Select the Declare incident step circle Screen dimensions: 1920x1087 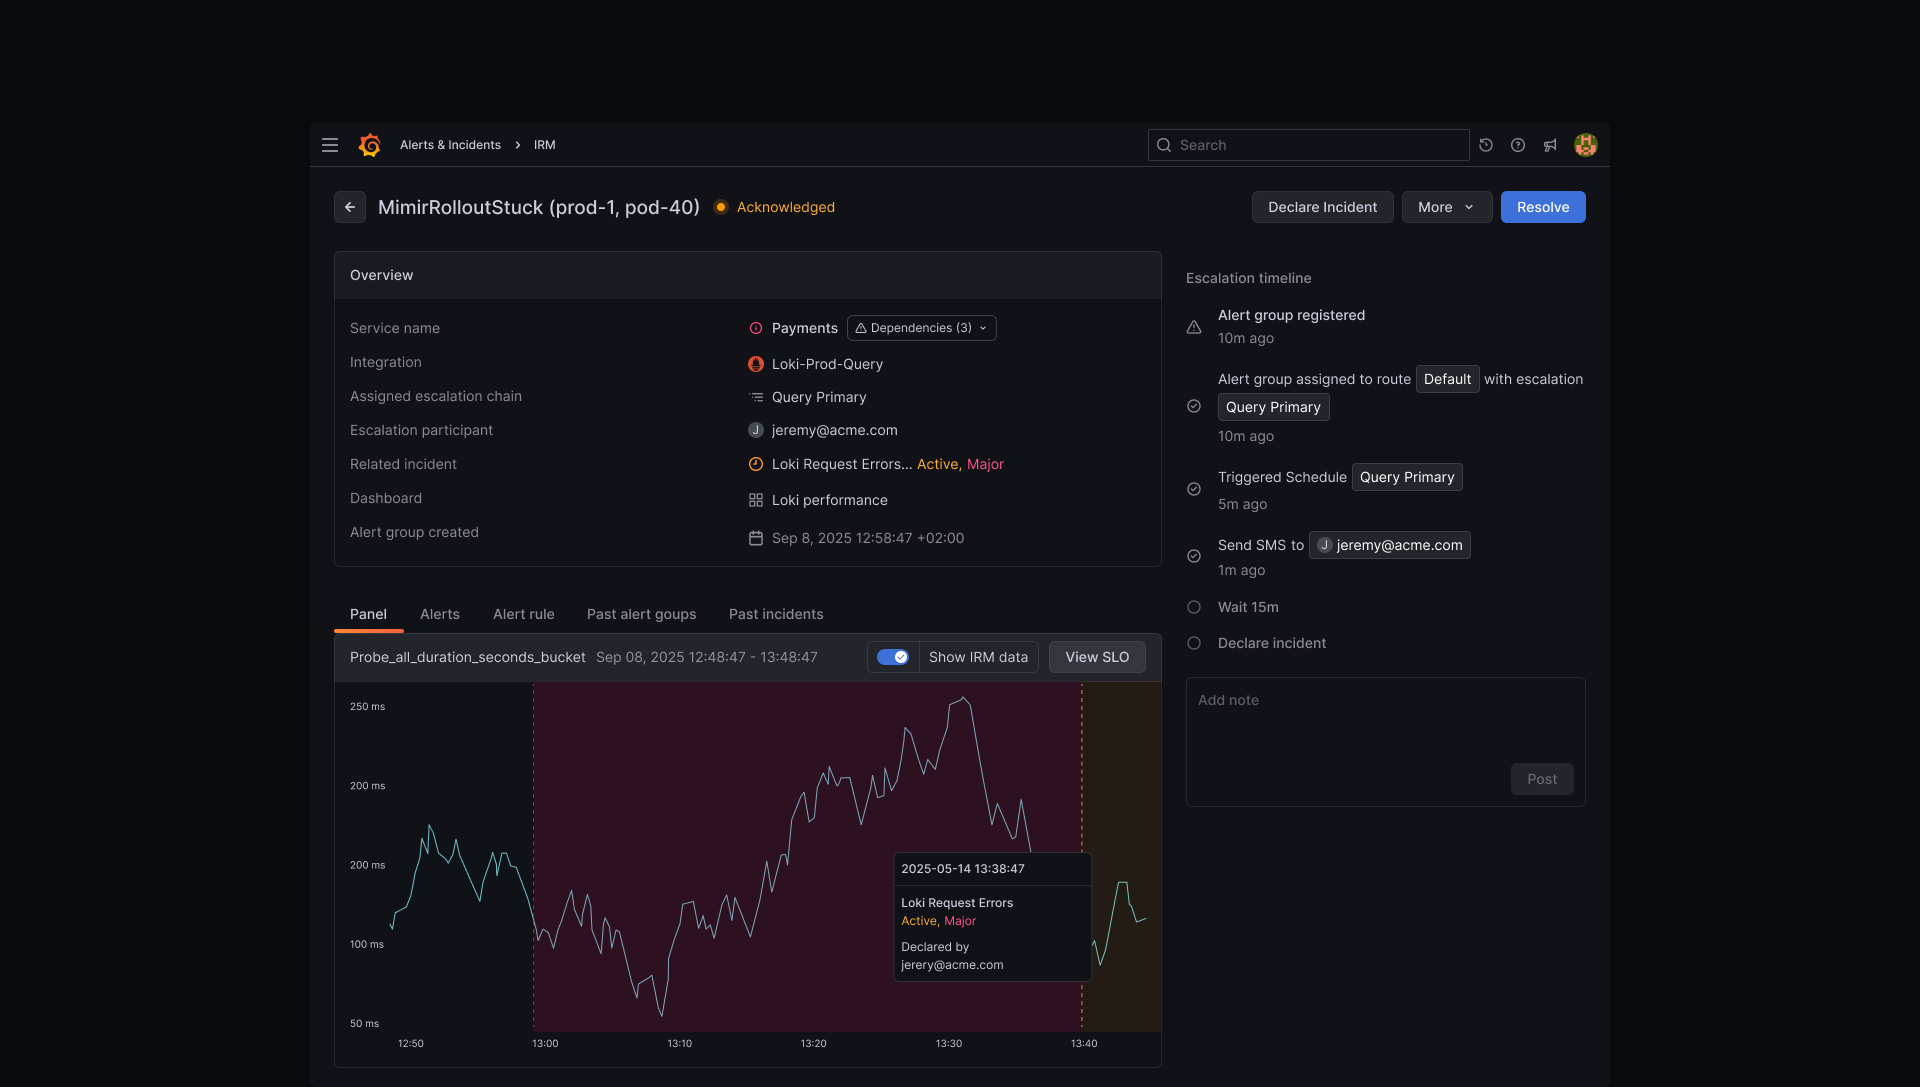click(x=1194, y=643)
